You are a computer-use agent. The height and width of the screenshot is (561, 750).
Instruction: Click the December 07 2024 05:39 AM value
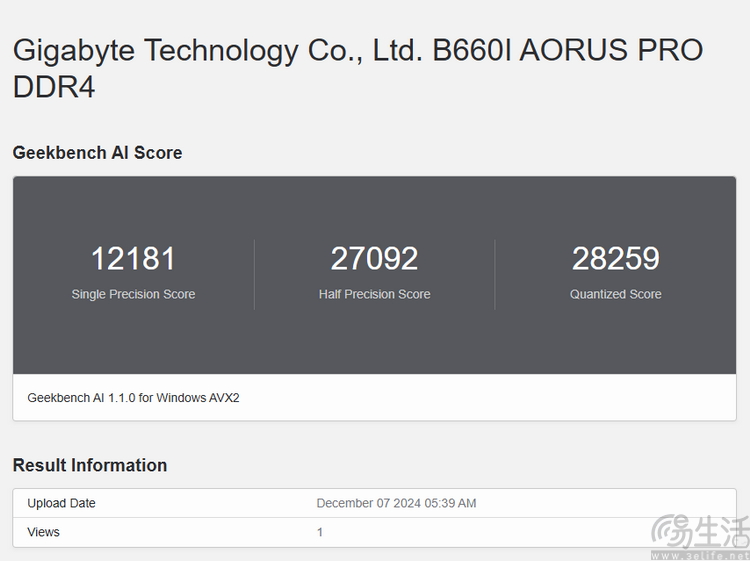pos(397,503)
